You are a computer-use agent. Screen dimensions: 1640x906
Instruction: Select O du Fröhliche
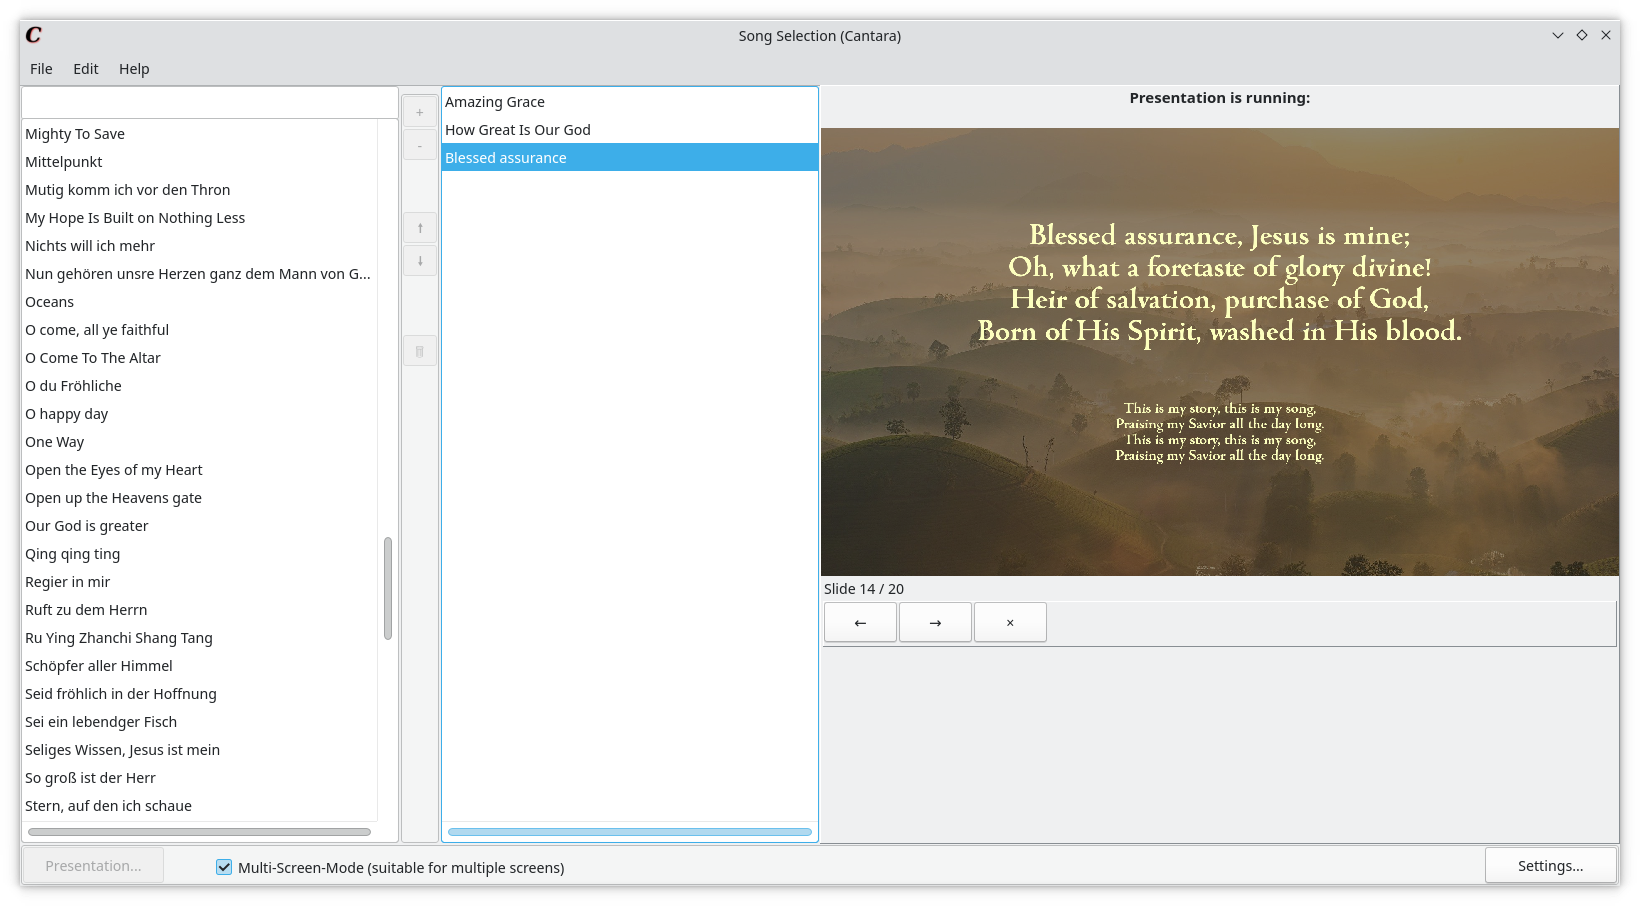199,386
